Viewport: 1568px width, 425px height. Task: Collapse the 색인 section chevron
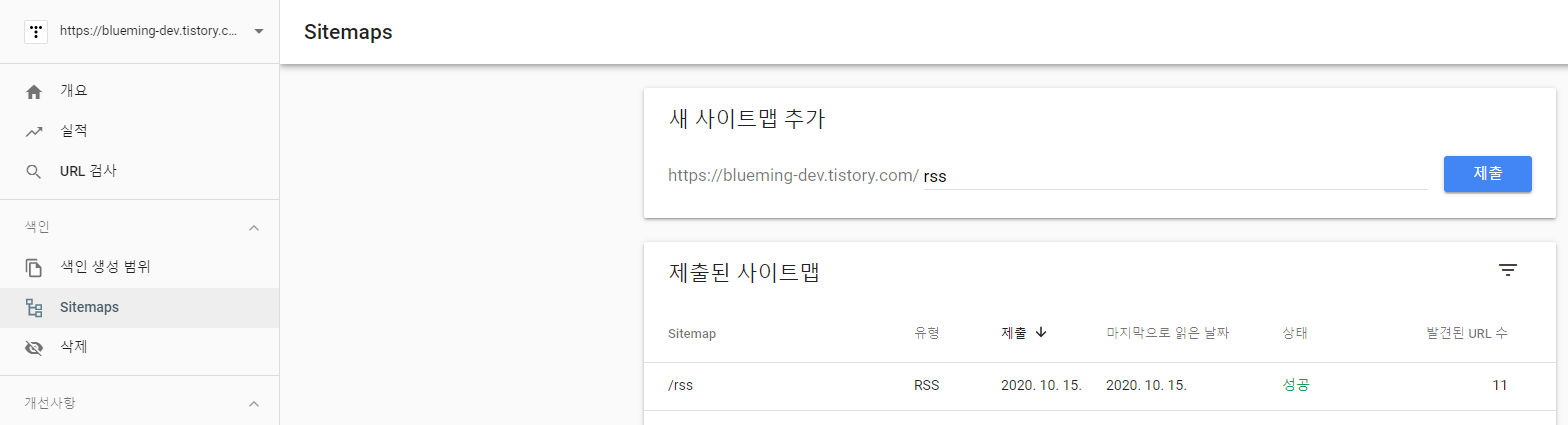pyautogui.click(x=254, y=228)
